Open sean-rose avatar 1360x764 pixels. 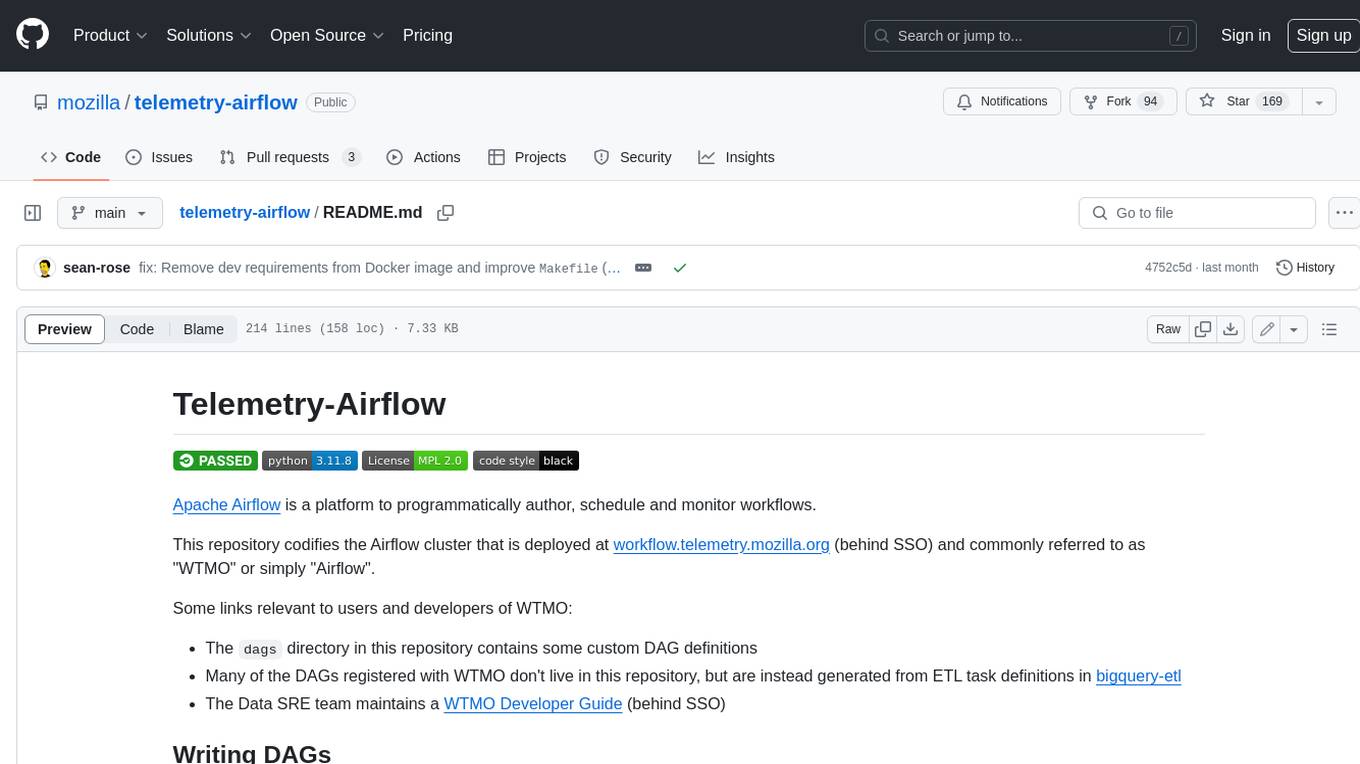44,268
